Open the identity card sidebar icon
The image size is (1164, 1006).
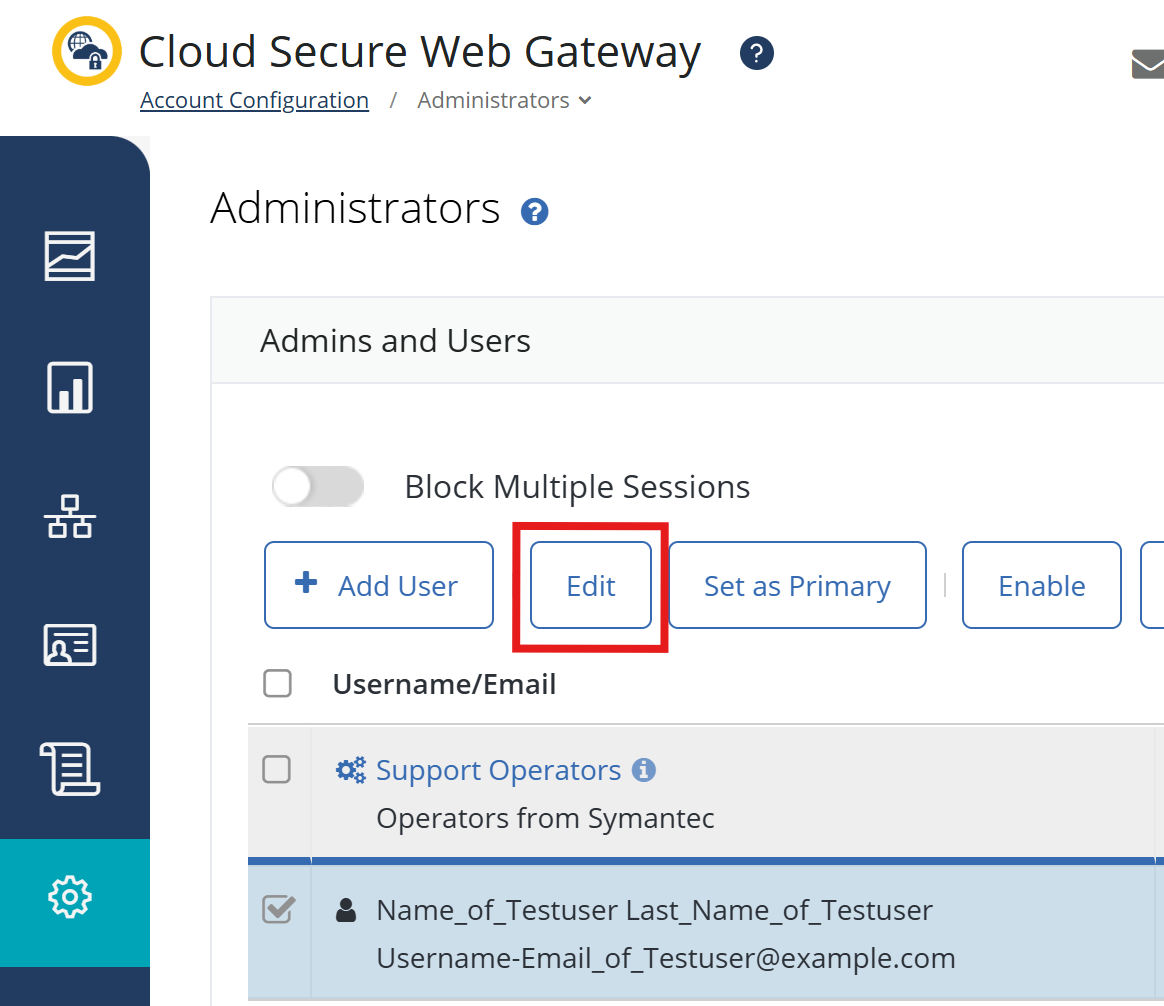click(70, 645)
